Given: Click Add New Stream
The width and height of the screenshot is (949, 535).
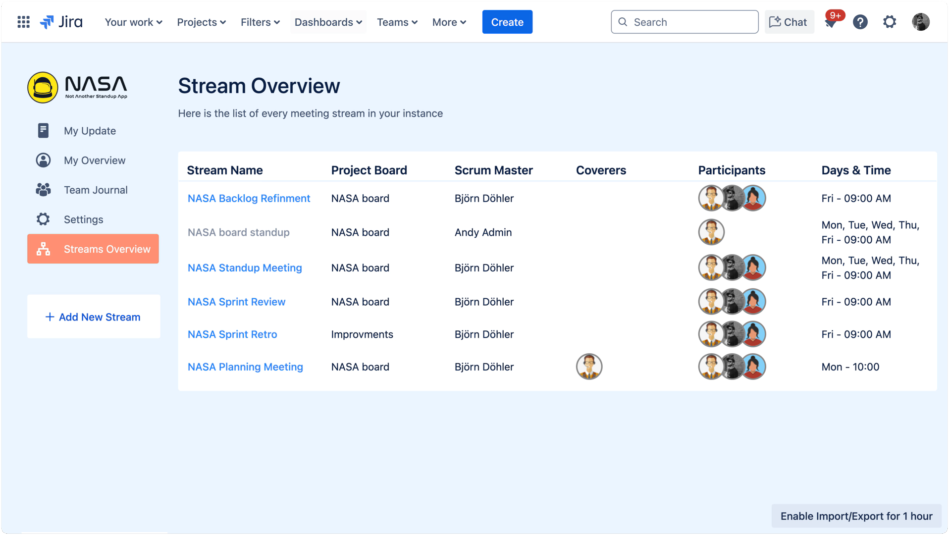Looking at the screenshot, I should tap(94, 317).
